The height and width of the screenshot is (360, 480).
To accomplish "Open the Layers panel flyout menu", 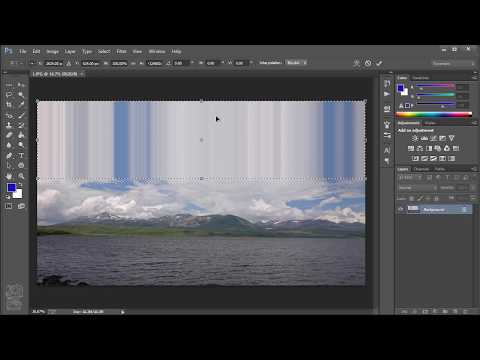I will (474, 169).
